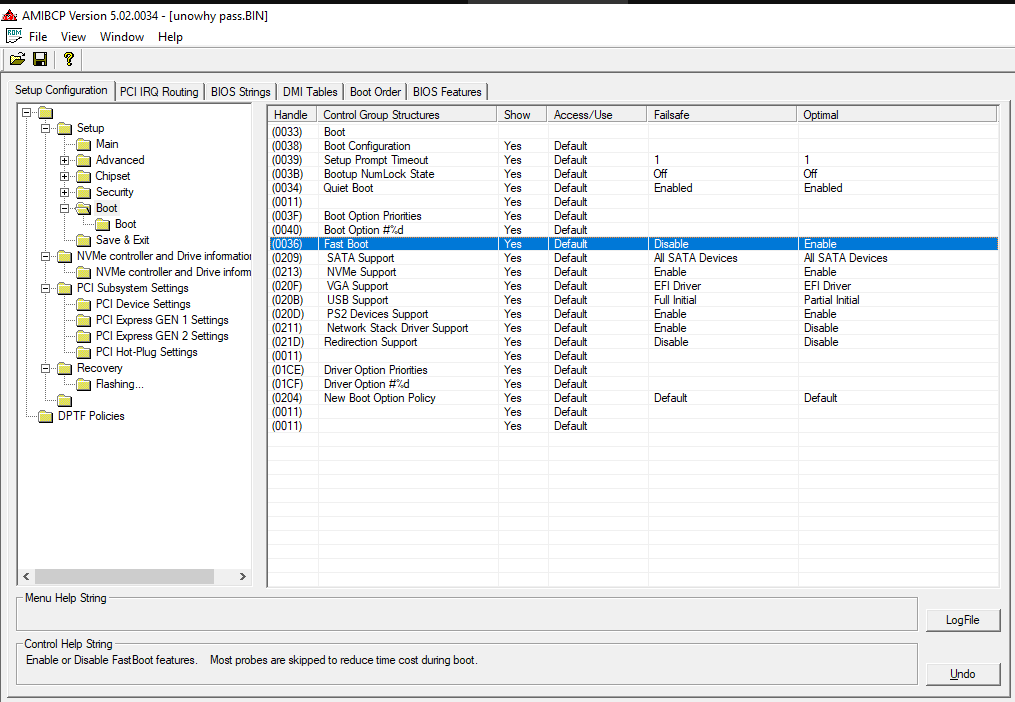Open the View menu

coord(73,37)
